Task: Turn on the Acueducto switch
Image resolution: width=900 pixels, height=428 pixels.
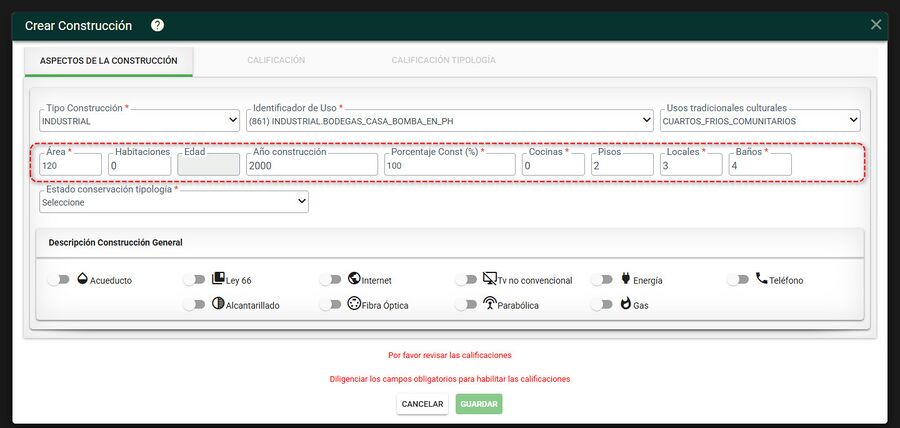Action: (x=59, y=279)
